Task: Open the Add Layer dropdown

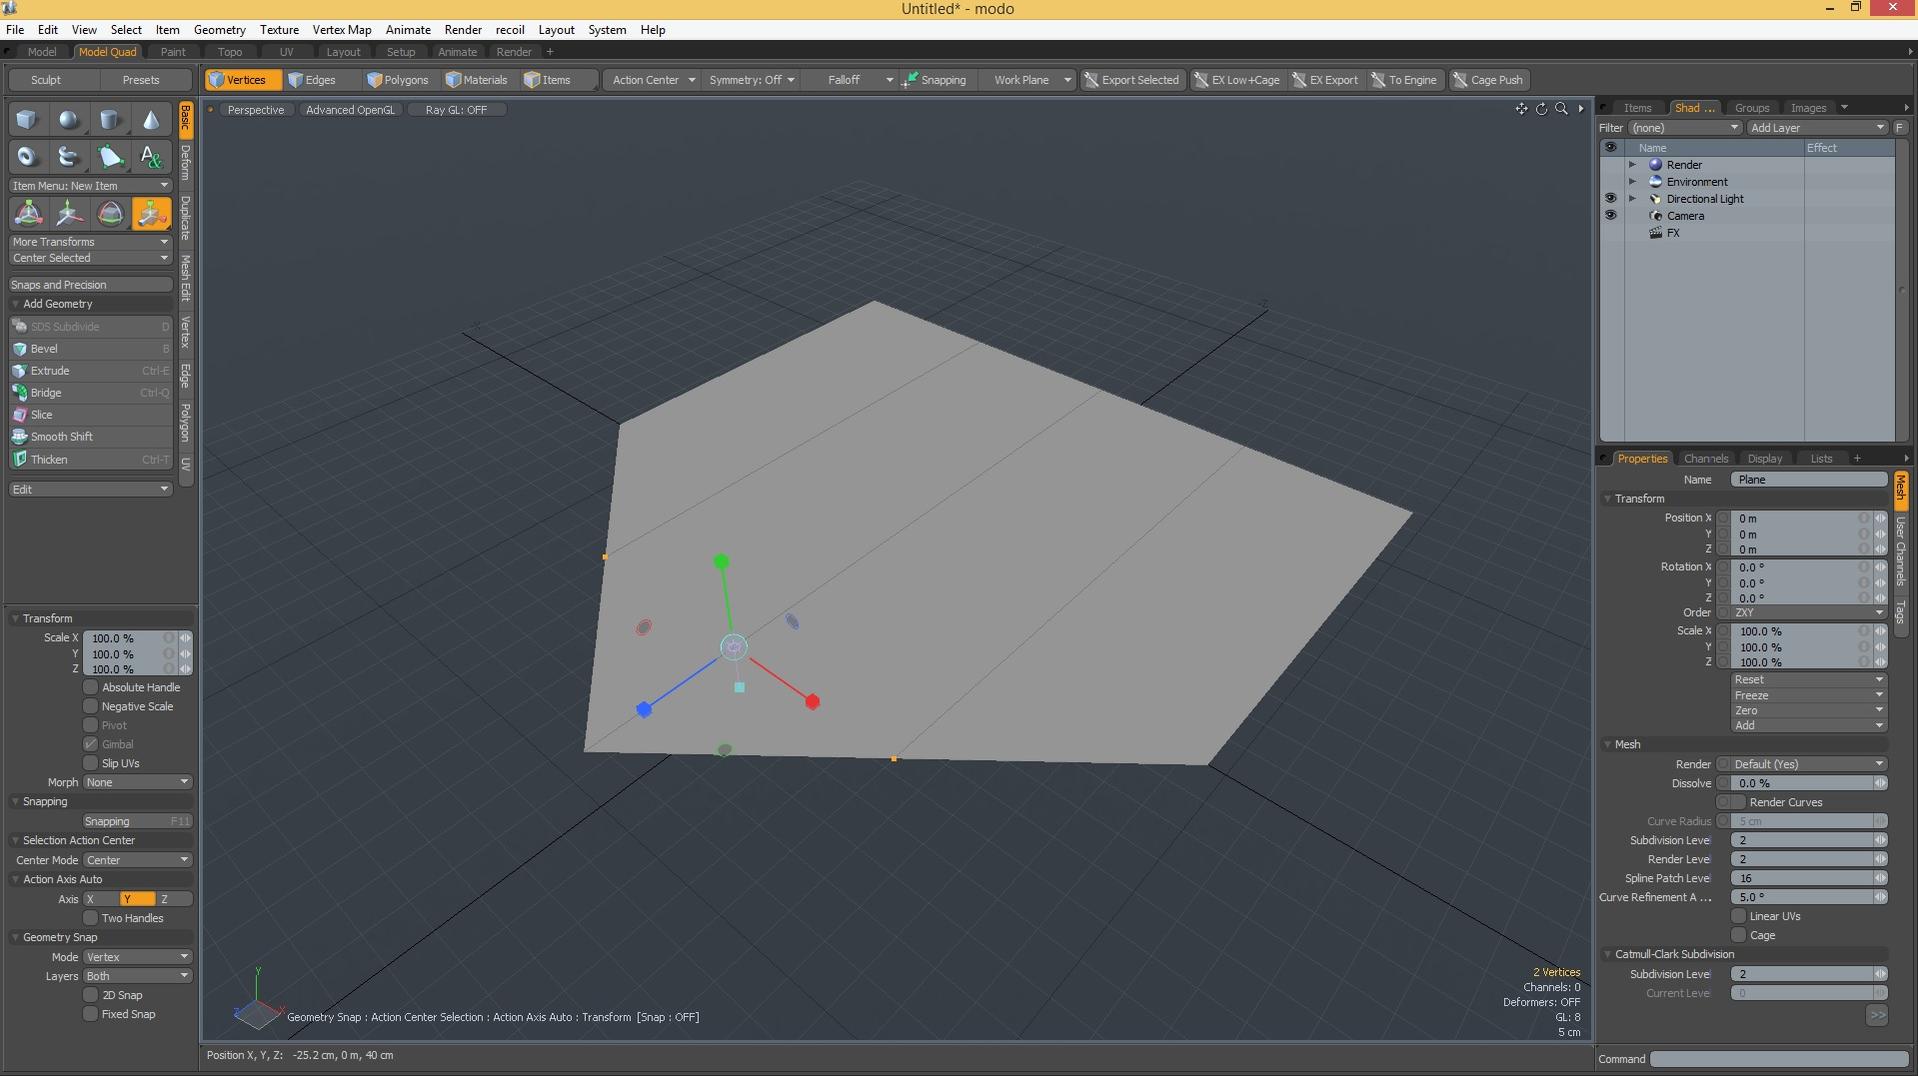Action: coord(1816,127)
